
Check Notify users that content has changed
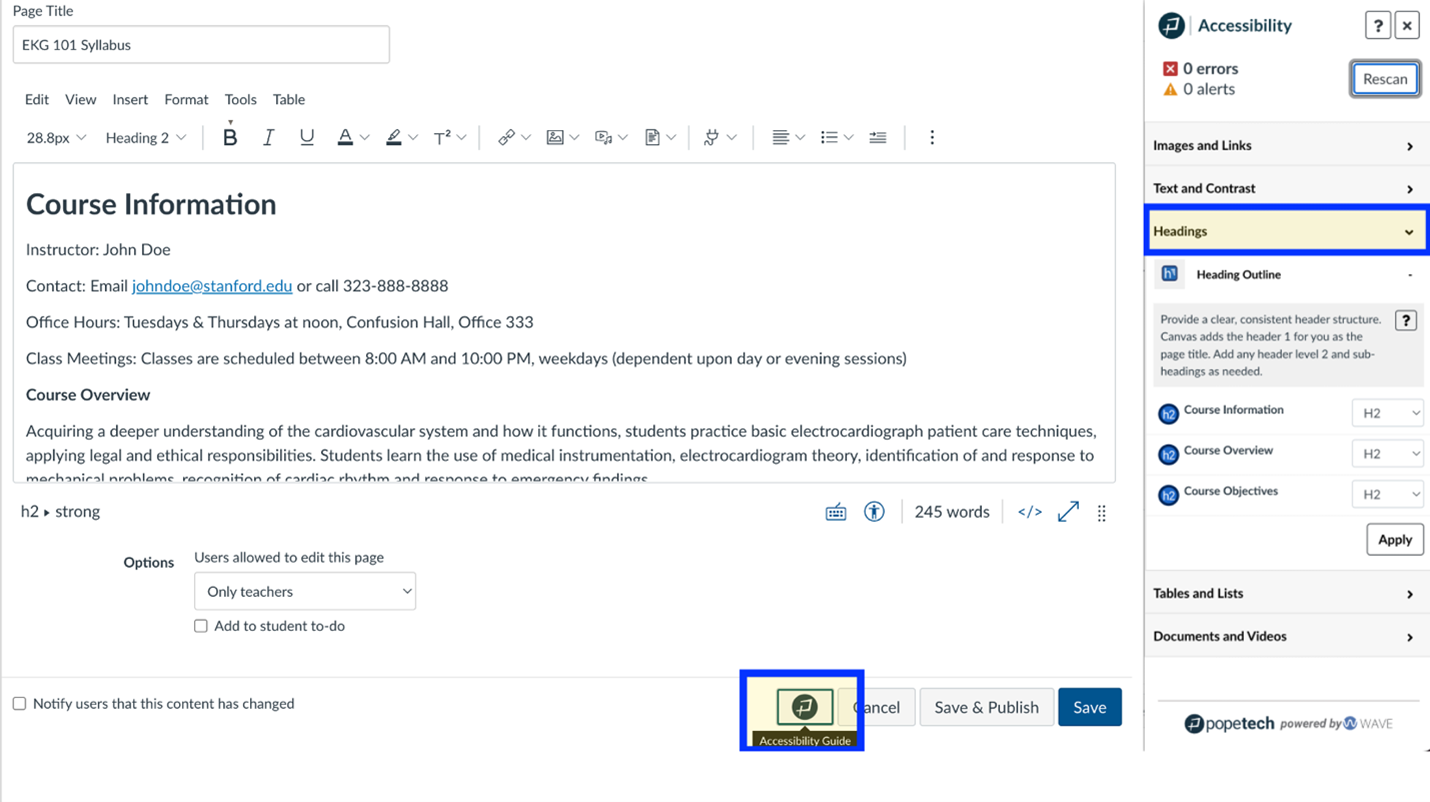[19, 704]
